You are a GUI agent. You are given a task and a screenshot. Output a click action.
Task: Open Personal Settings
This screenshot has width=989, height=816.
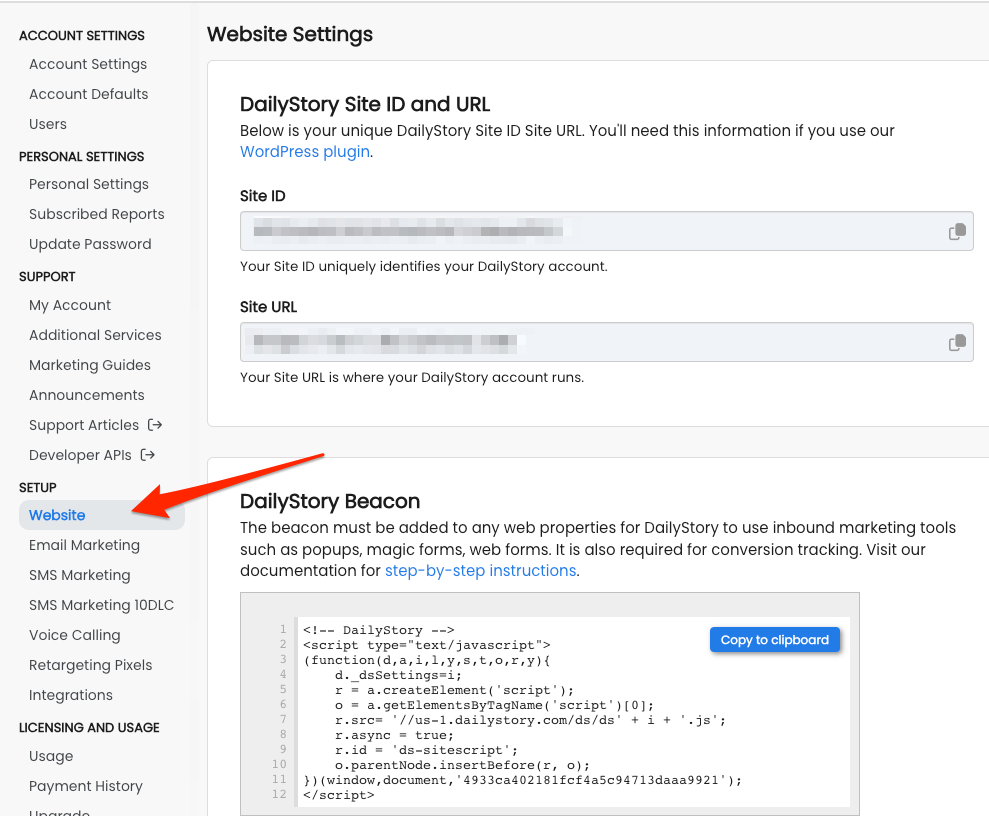(89, 184)
